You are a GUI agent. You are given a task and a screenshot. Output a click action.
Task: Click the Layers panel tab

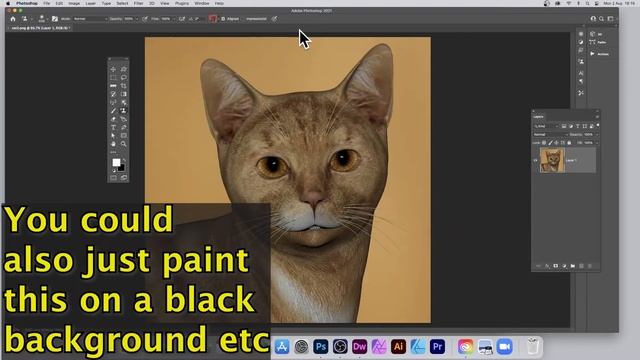[x=538, y=117]
